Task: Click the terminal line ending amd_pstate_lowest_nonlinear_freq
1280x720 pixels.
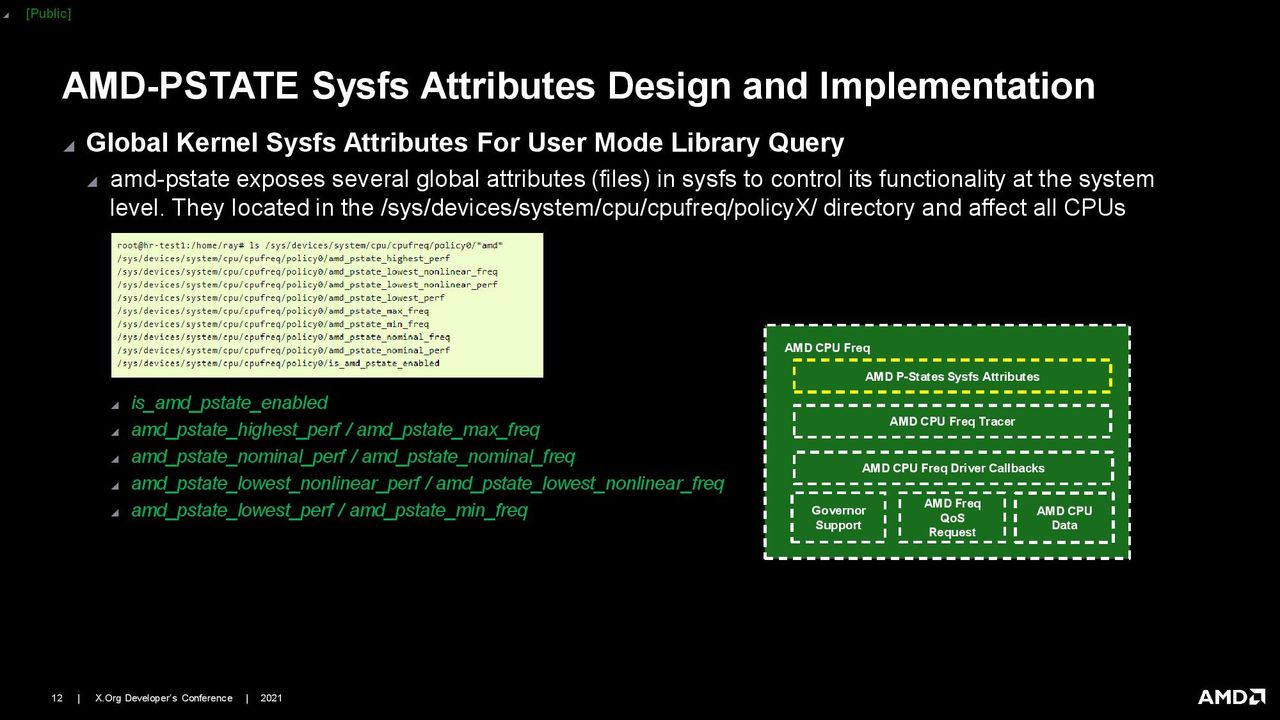Action: coord(307,271)
